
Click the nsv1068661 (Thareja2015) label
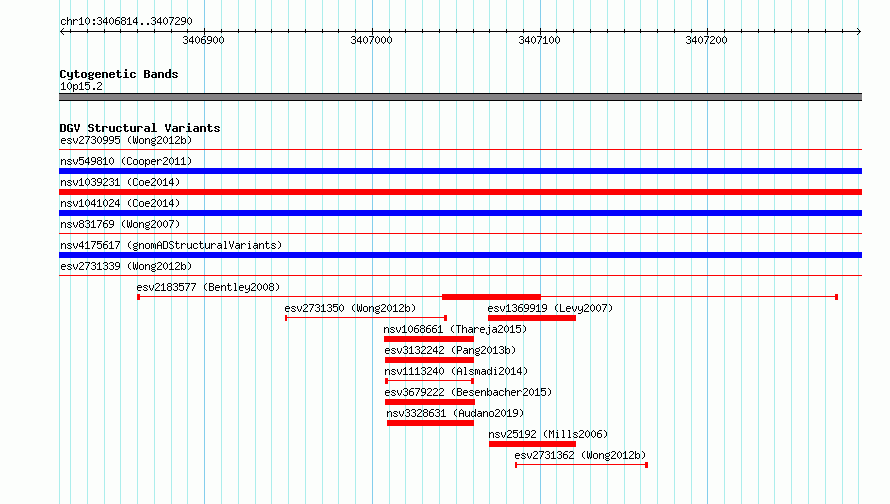pyautogui.click(x=455, y=329)
